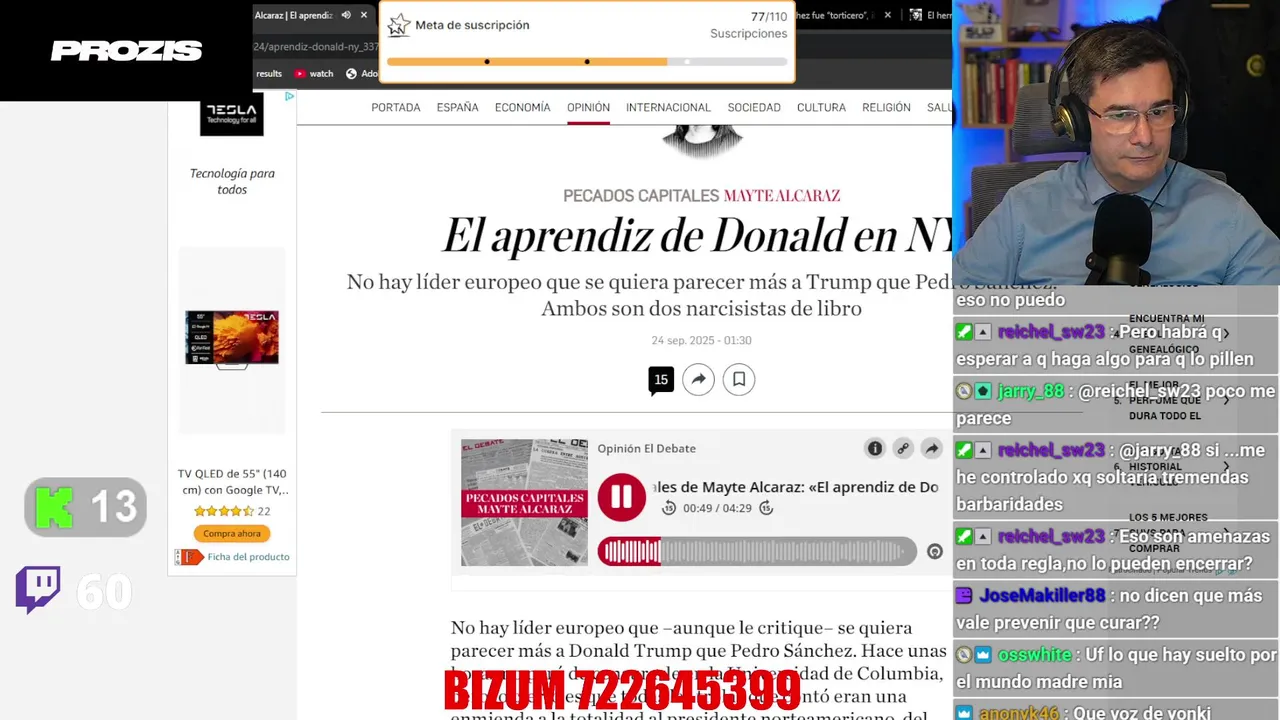Open the 'results' bookmark
This screenshot has width=1280, height=720.
click(x=269, y=73)
